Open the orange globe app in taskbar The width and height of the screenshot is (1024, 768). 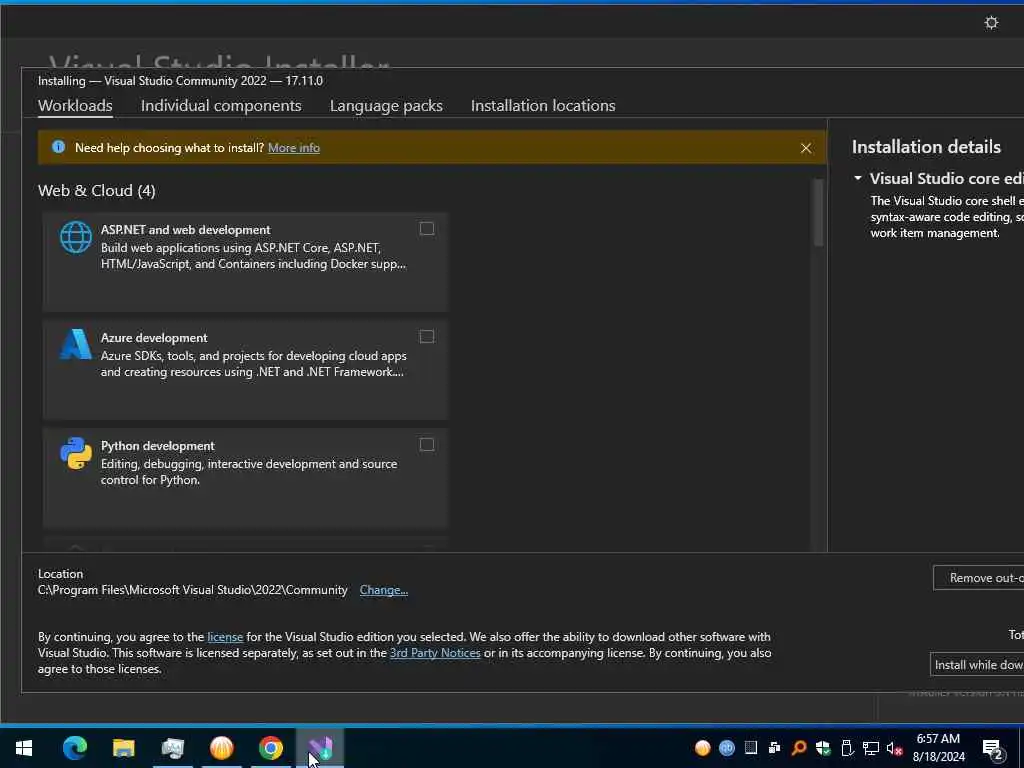click(x=221, y=748)
